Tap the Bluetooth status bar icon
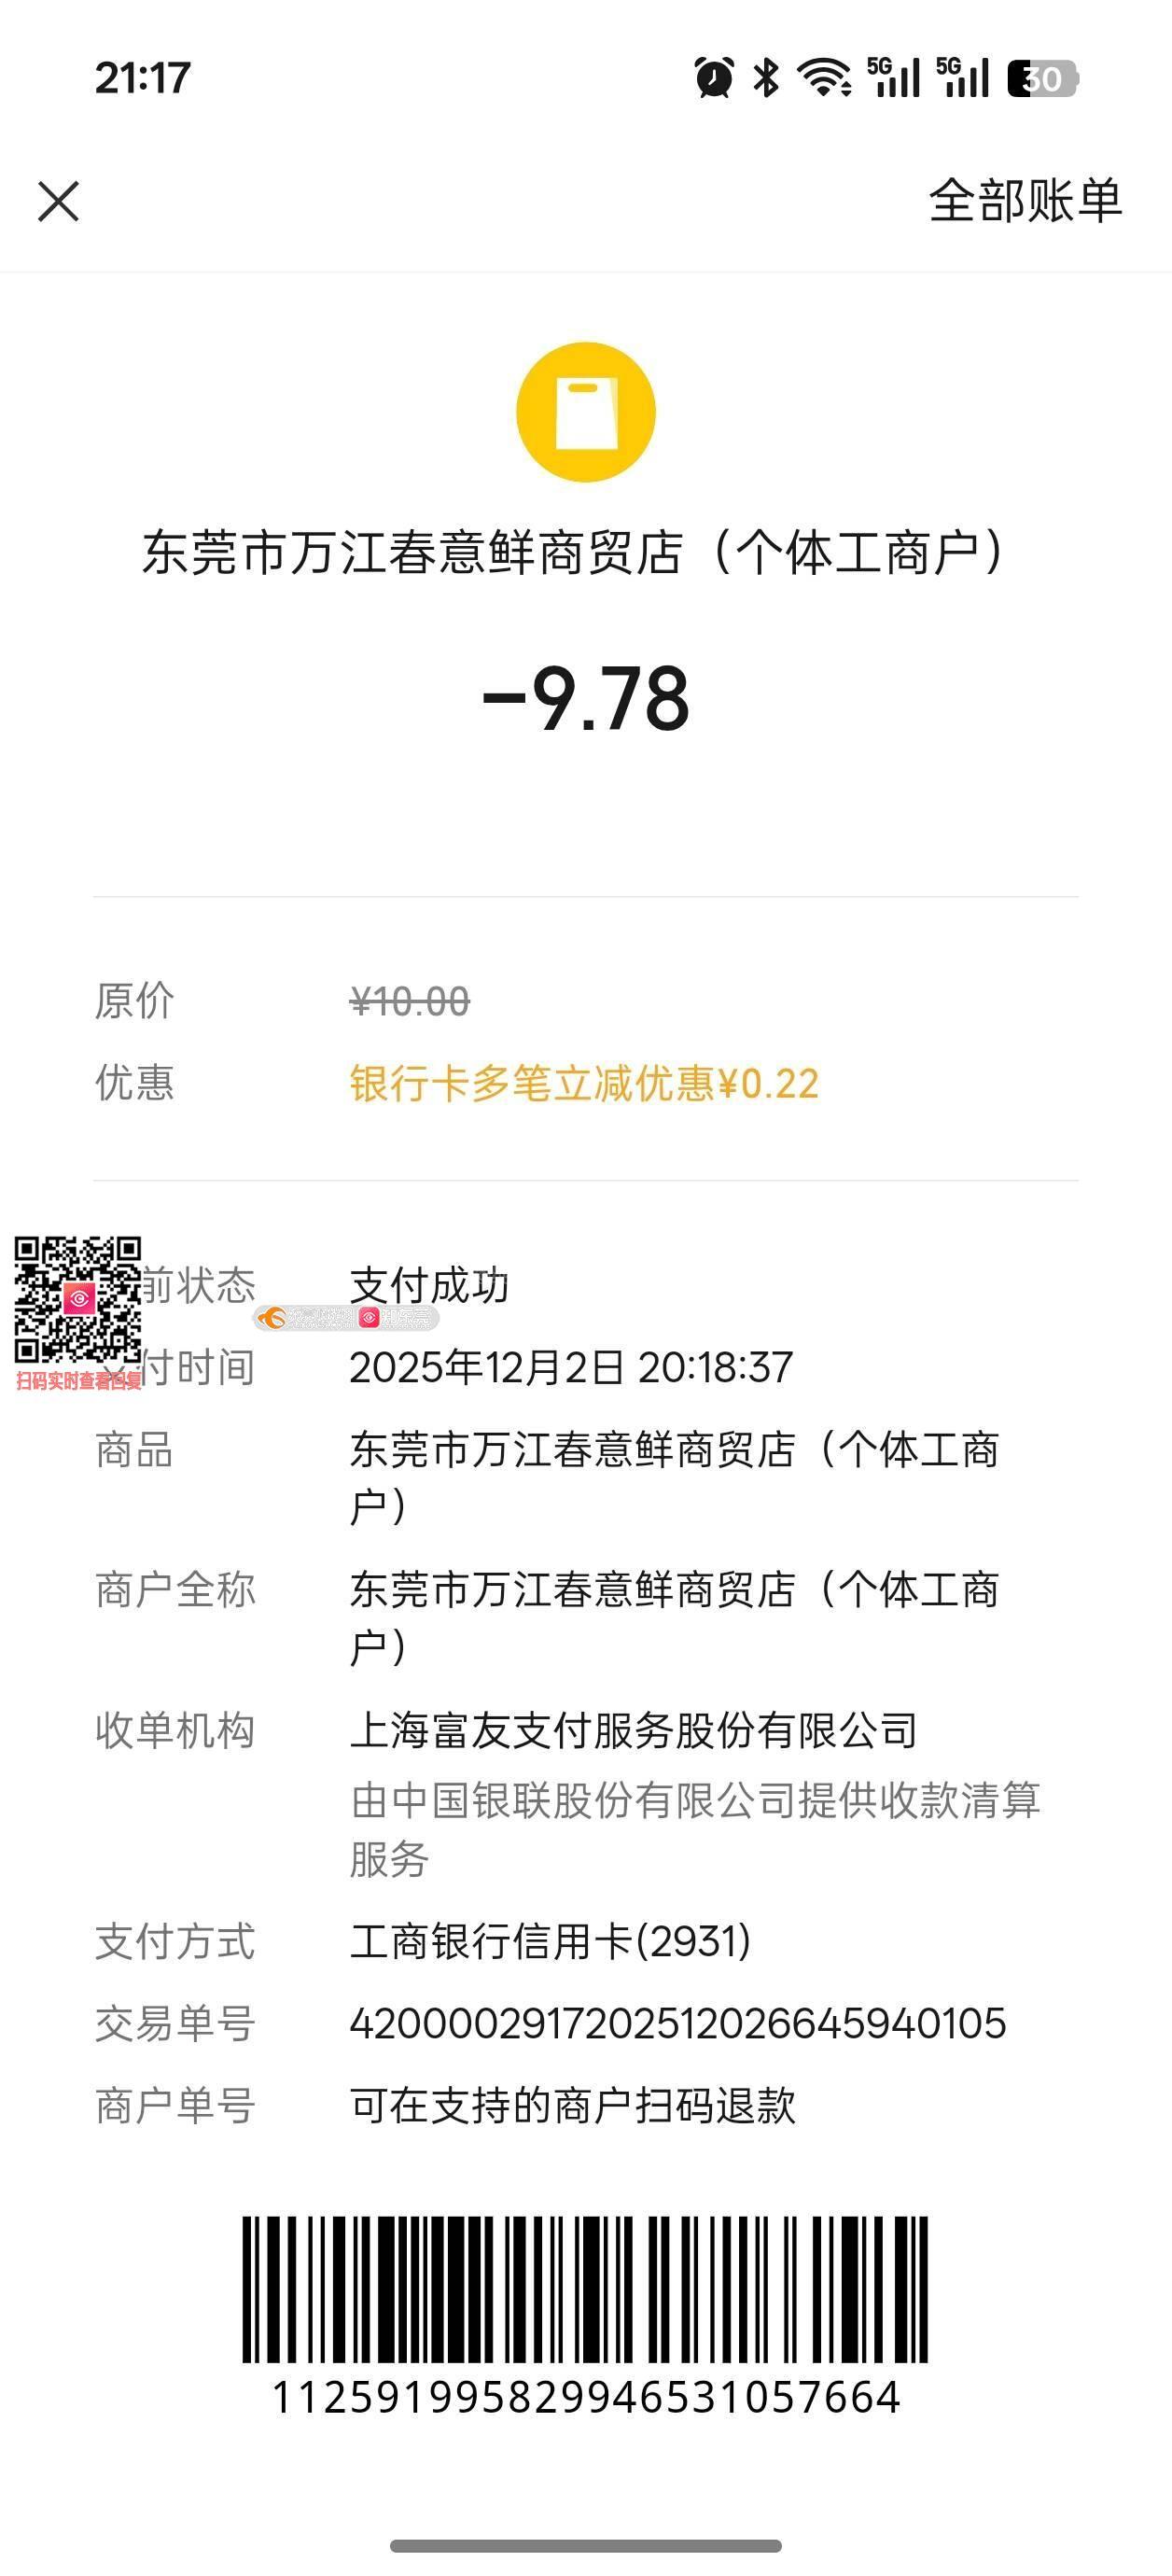The image size is (1172, 2576). point(767,78)
